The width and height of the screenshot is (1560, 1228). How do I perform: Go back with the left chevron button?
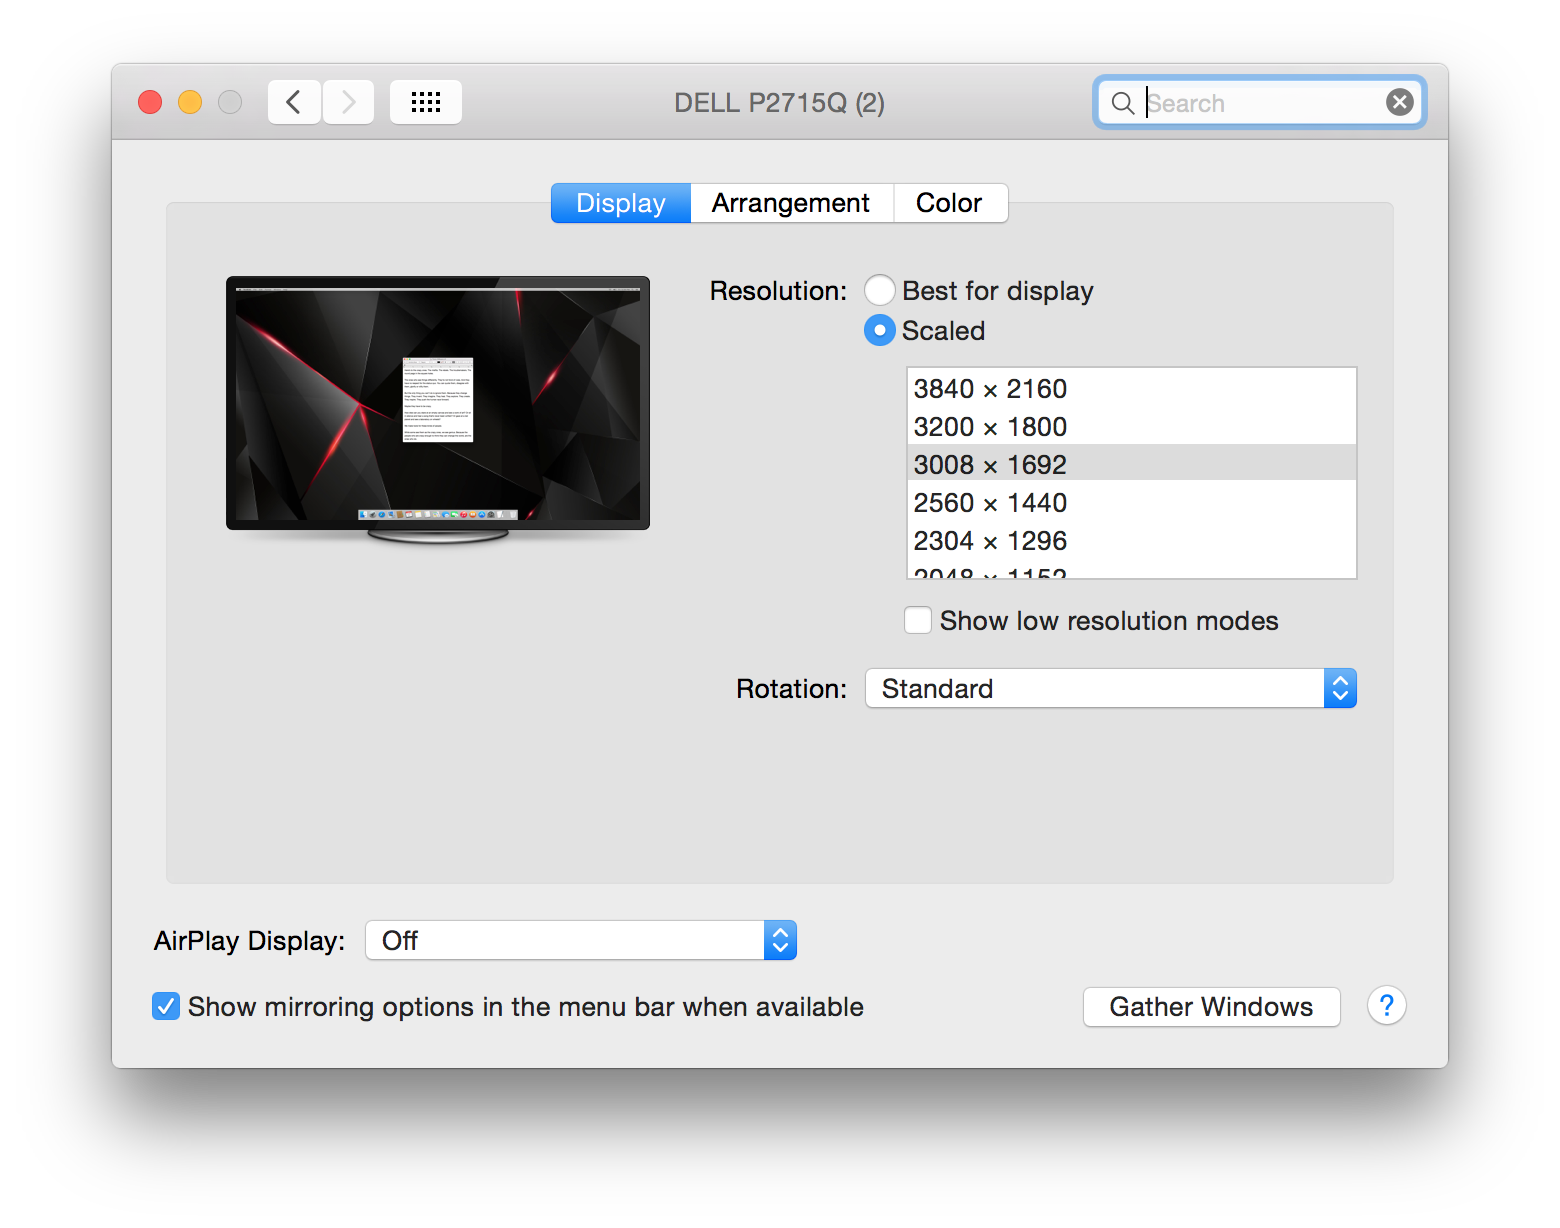[x=294, y=102]
